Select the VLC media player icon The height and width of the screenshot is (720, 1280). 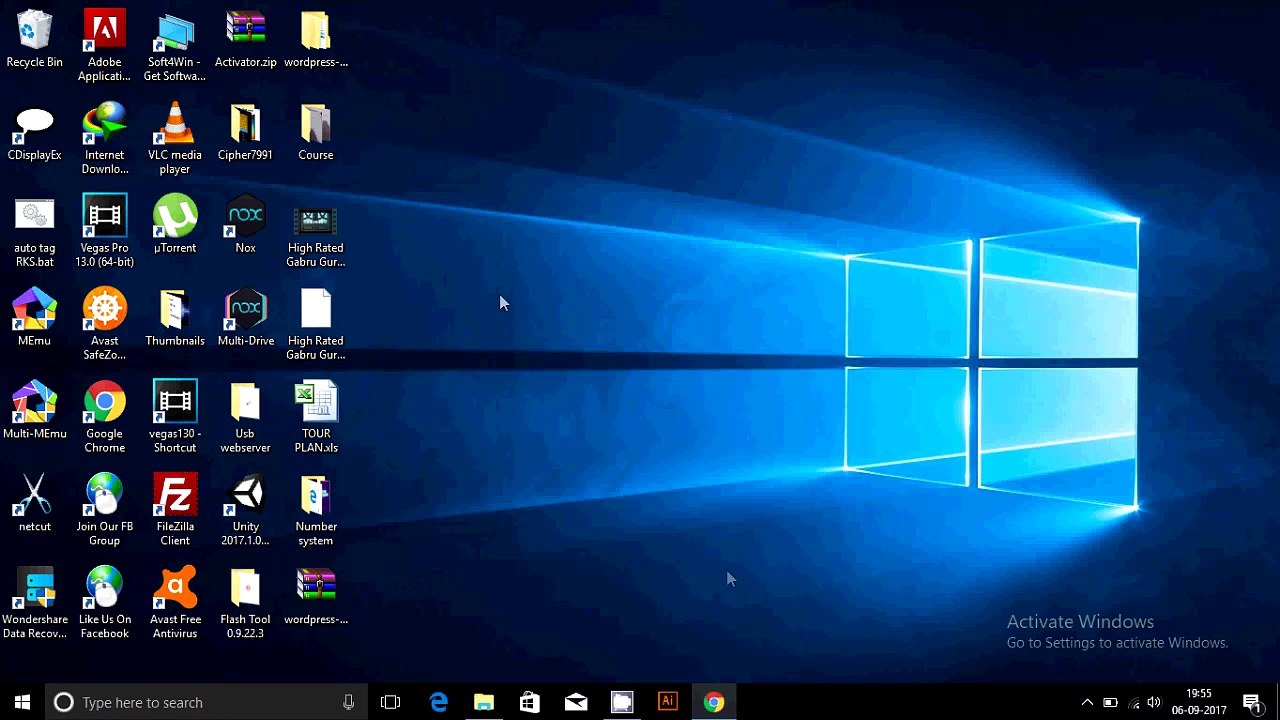[x=175, y=139]
